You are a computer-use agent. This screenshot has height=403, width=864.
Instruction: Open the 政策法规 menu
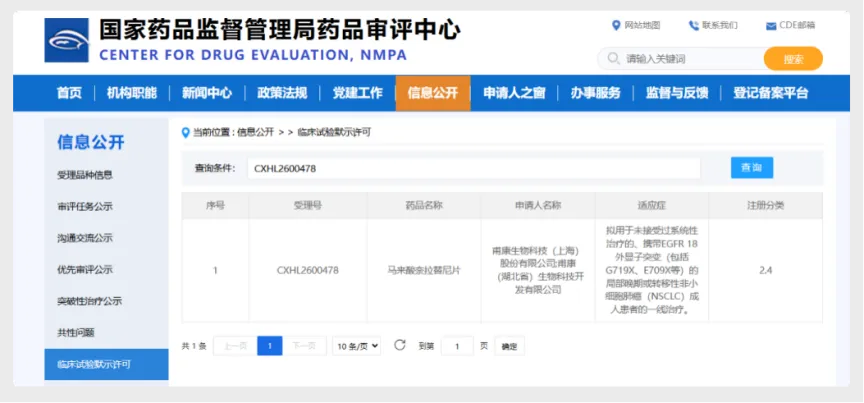282,93
